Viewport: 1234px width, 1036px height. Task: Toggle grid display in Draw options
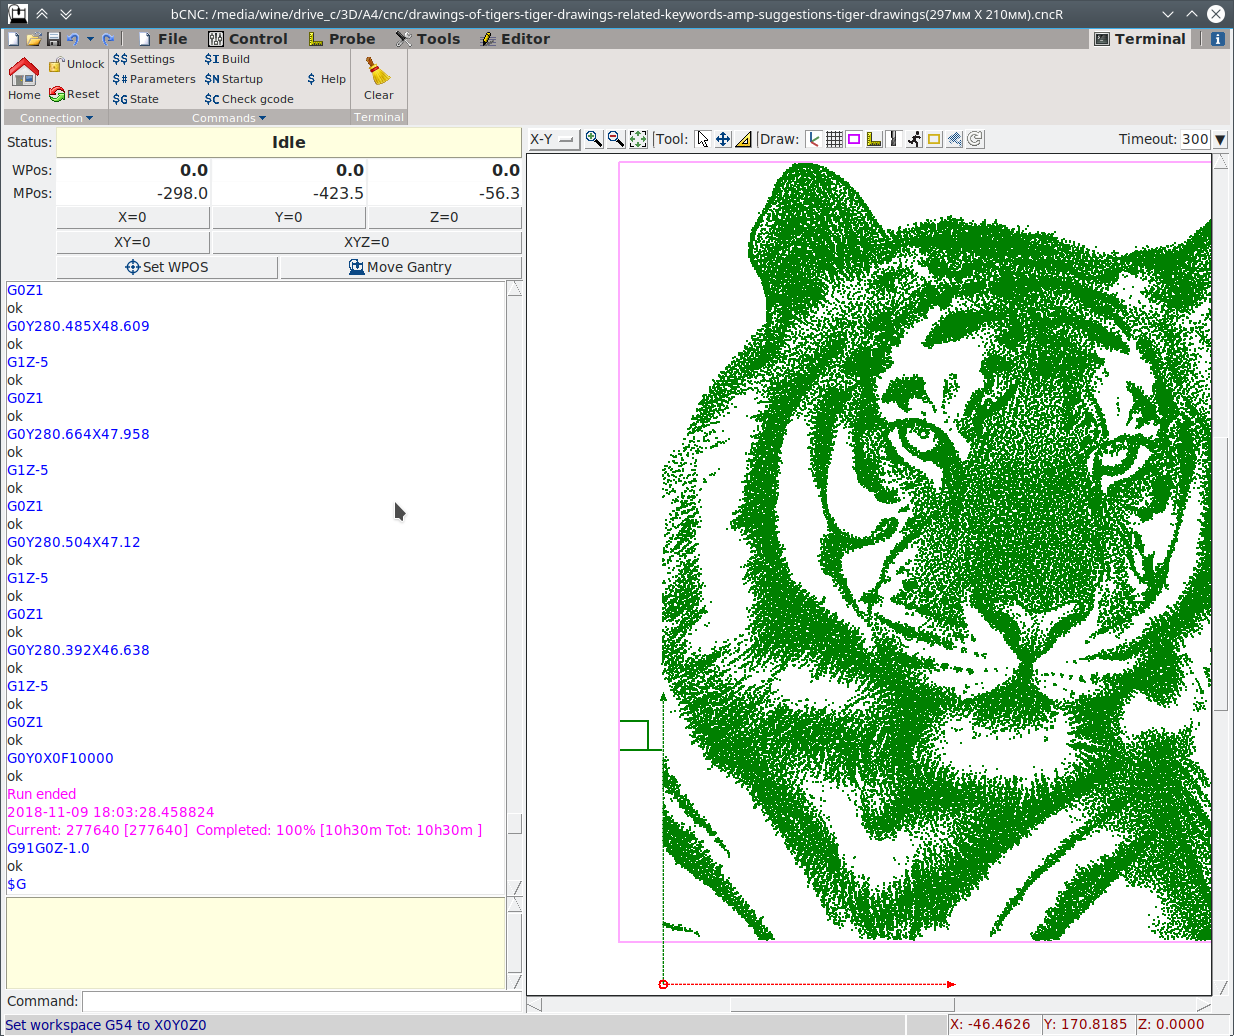(834, 139)
